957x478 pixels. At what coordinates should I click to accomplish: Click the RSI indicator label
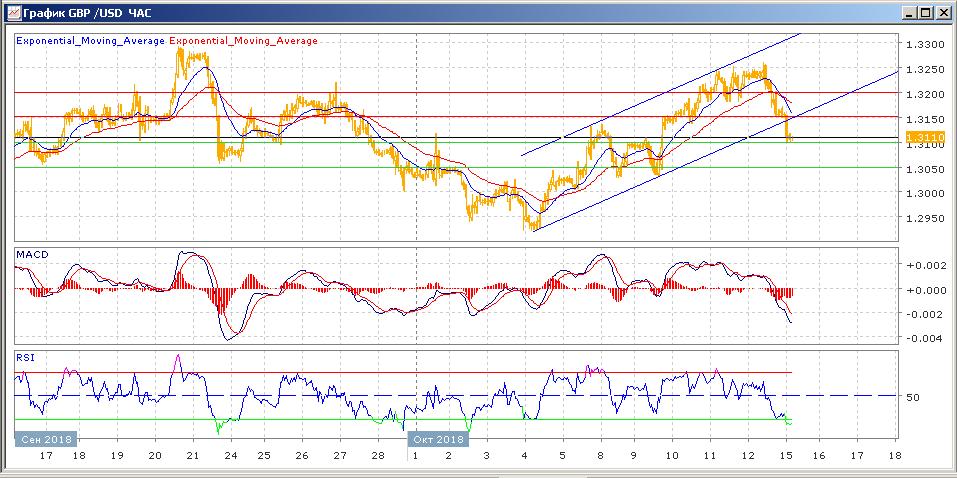(x=25, y=355)
